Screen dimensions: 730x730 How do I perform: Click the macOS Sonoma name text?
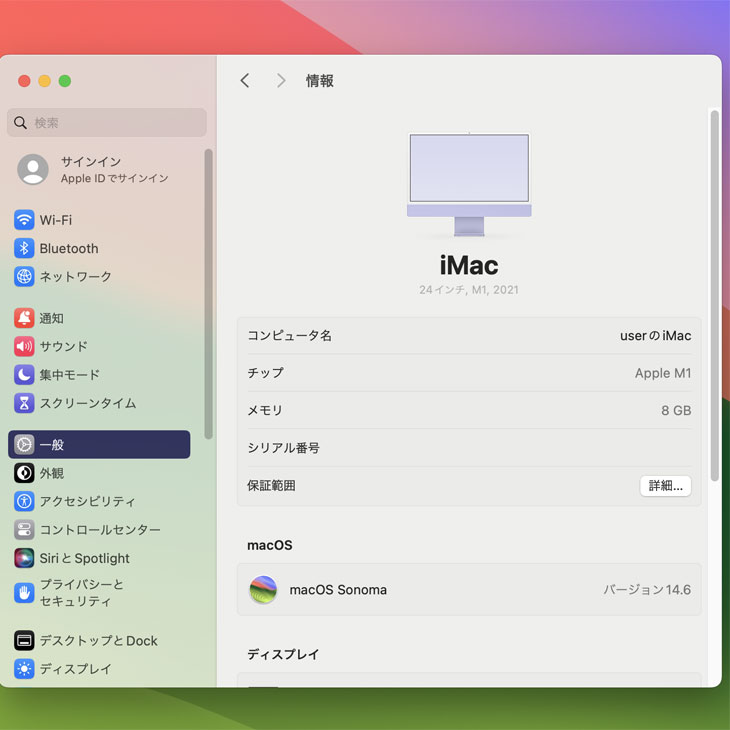pos(338,589)
